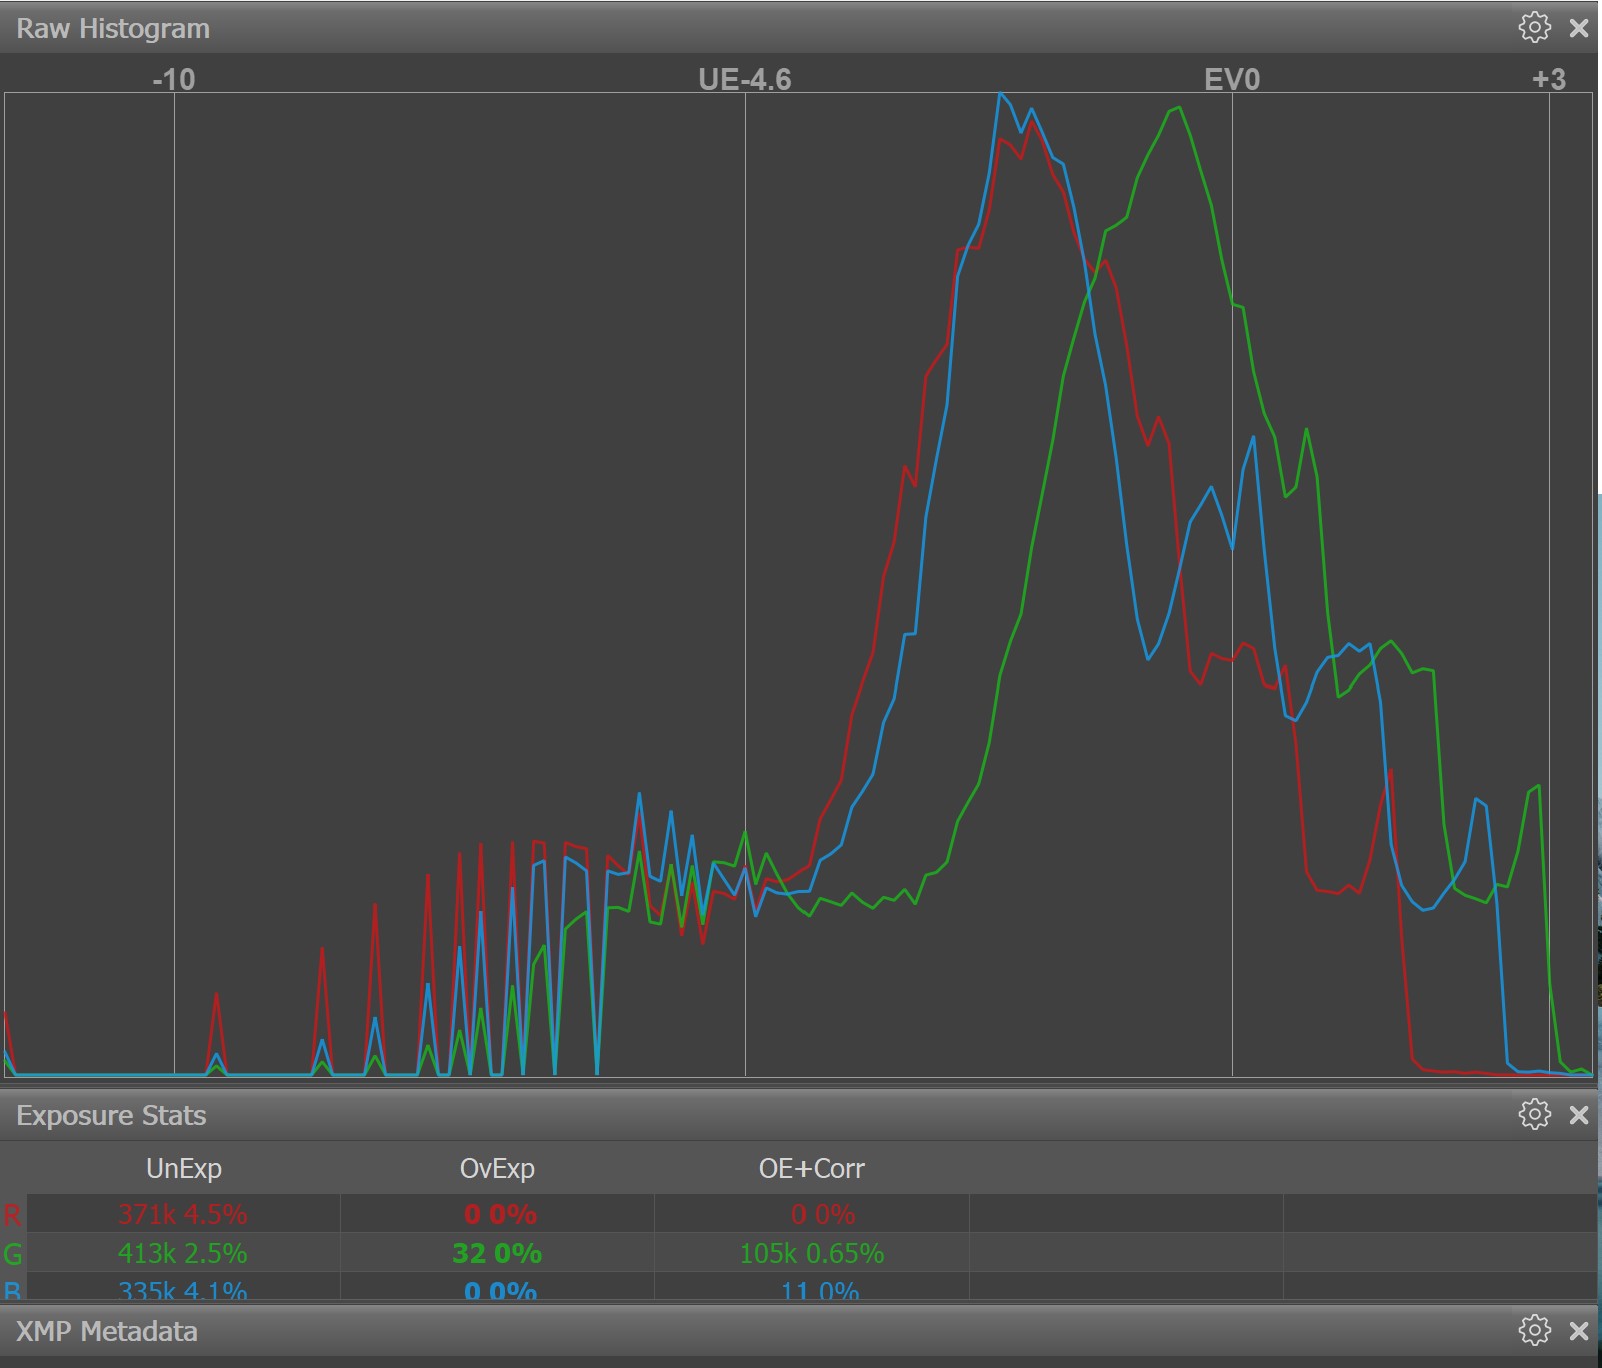
Task: Expand the XMP Metadata panel title
Action: point(107,1331)
